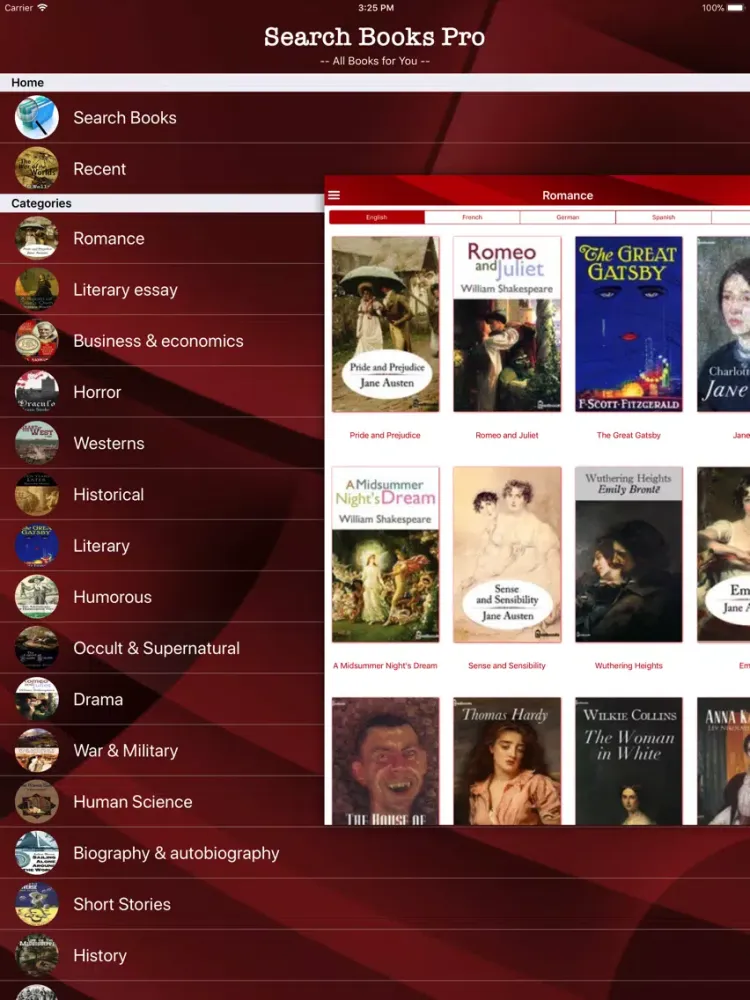750x1000 pixels.
Task: Switch to the French language tab
Action: point(472,217)
